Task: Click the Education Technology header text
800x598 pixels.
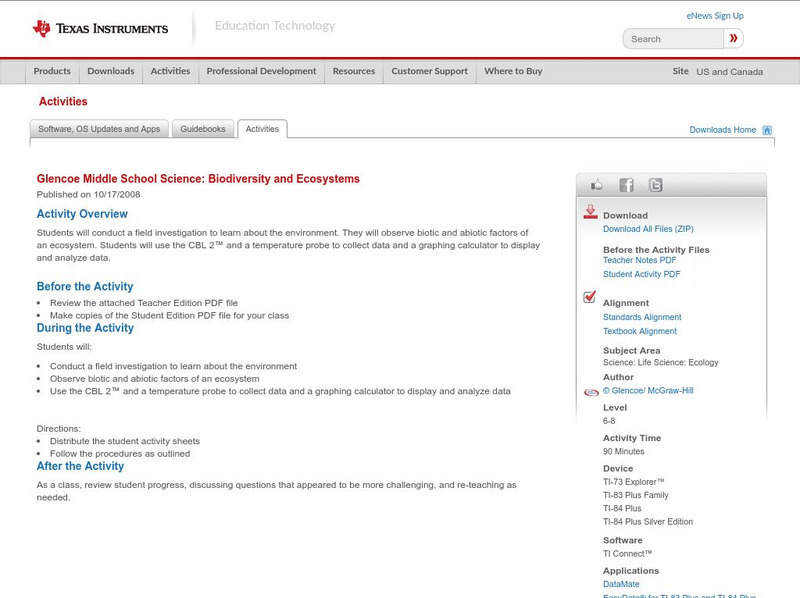Action: click(275, 26)
